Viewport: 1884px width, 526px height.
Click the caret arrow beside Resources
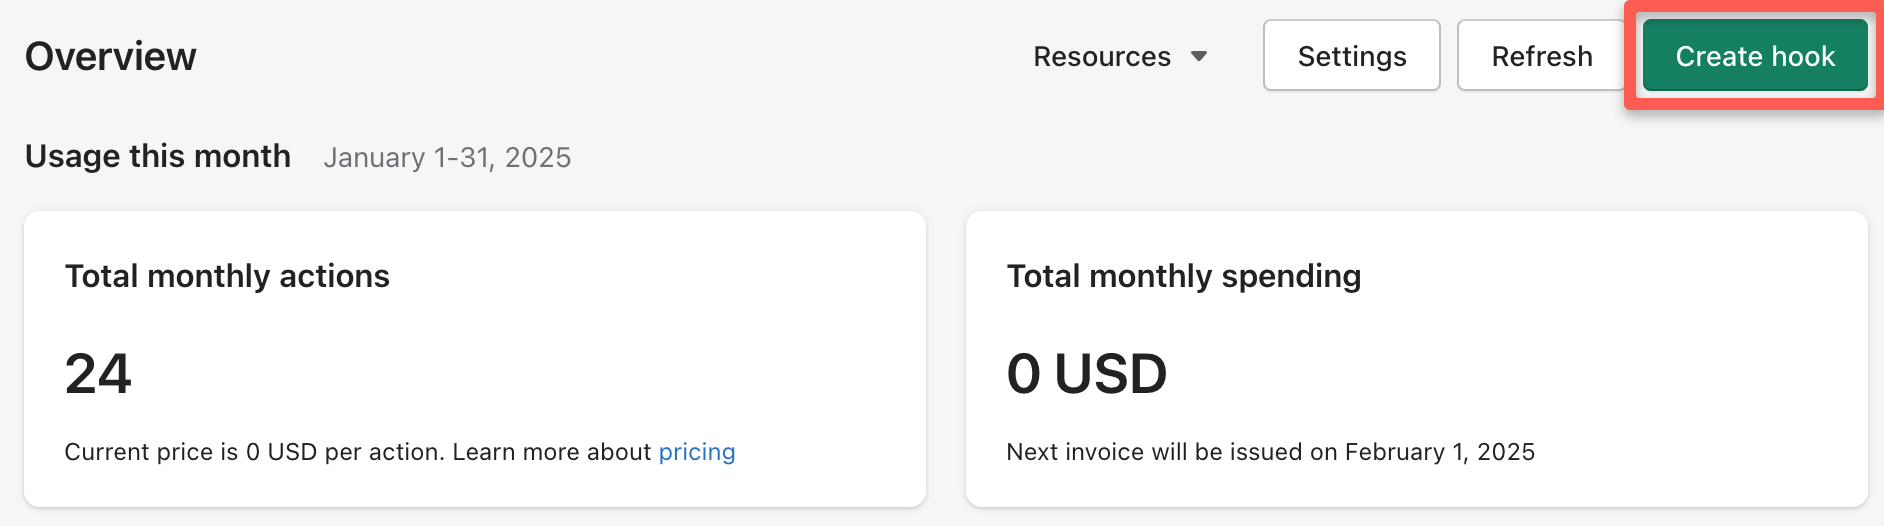pos(1199,57)
